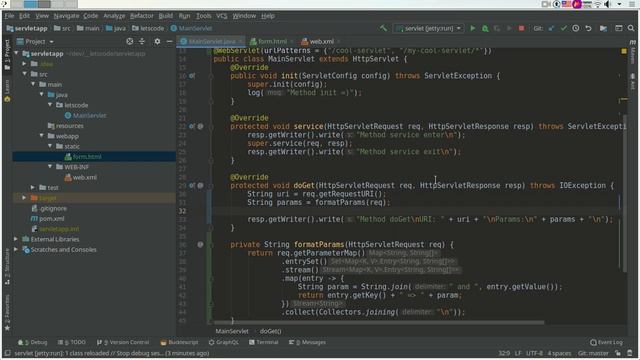The image size is (640, 360).
Task: Collapse the servletapp root node
Action: pos(16,53)
